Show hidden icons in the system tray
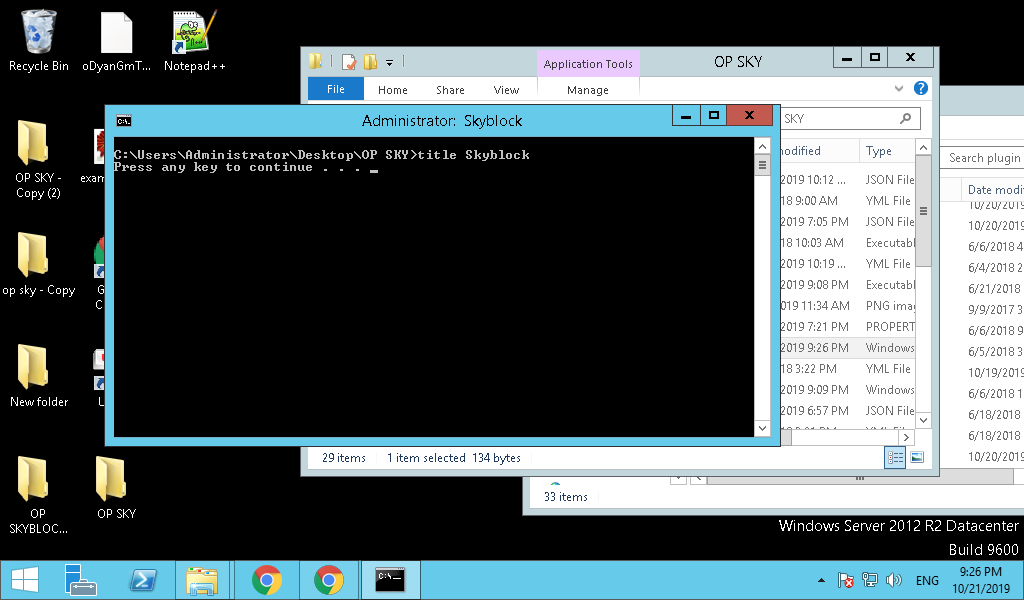Screen dimensions: 1024x600 coord(821,580)
